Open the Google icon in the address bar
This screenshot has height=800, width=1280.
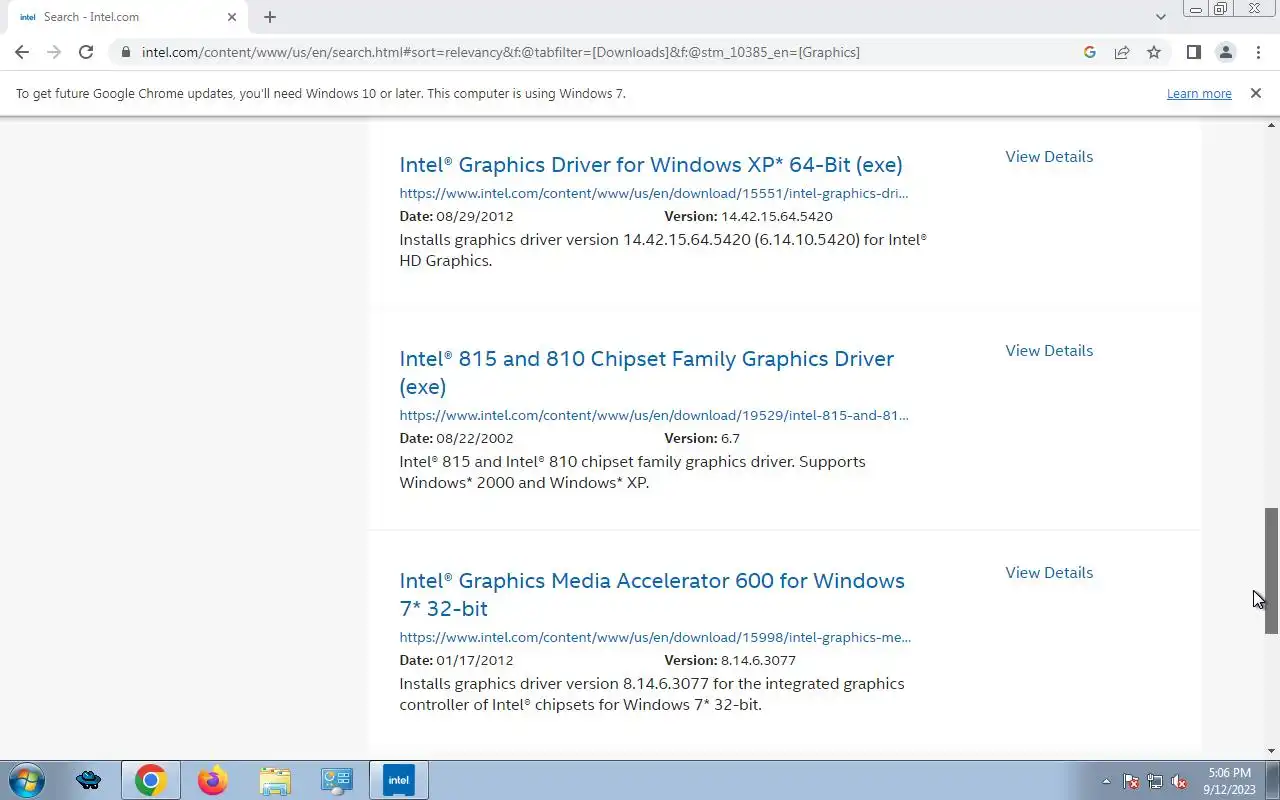point(1090,52)
